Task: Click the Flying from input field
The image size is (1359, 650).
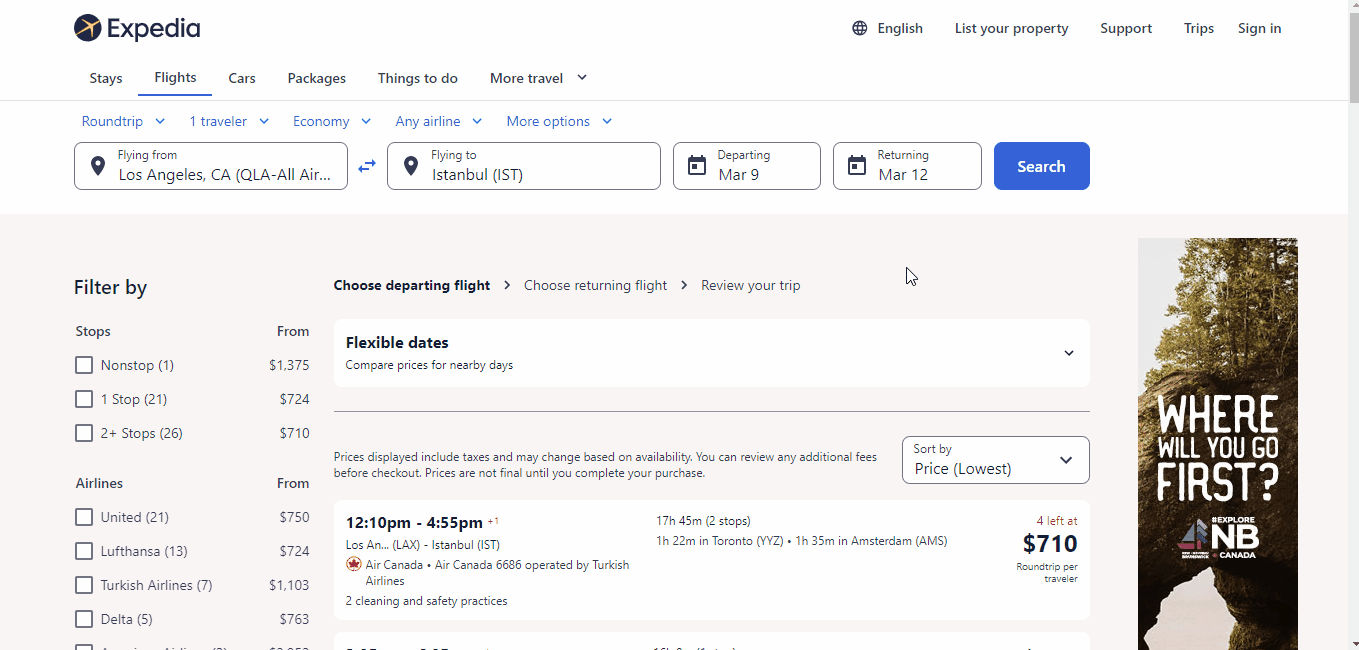Action: [211, 166]
